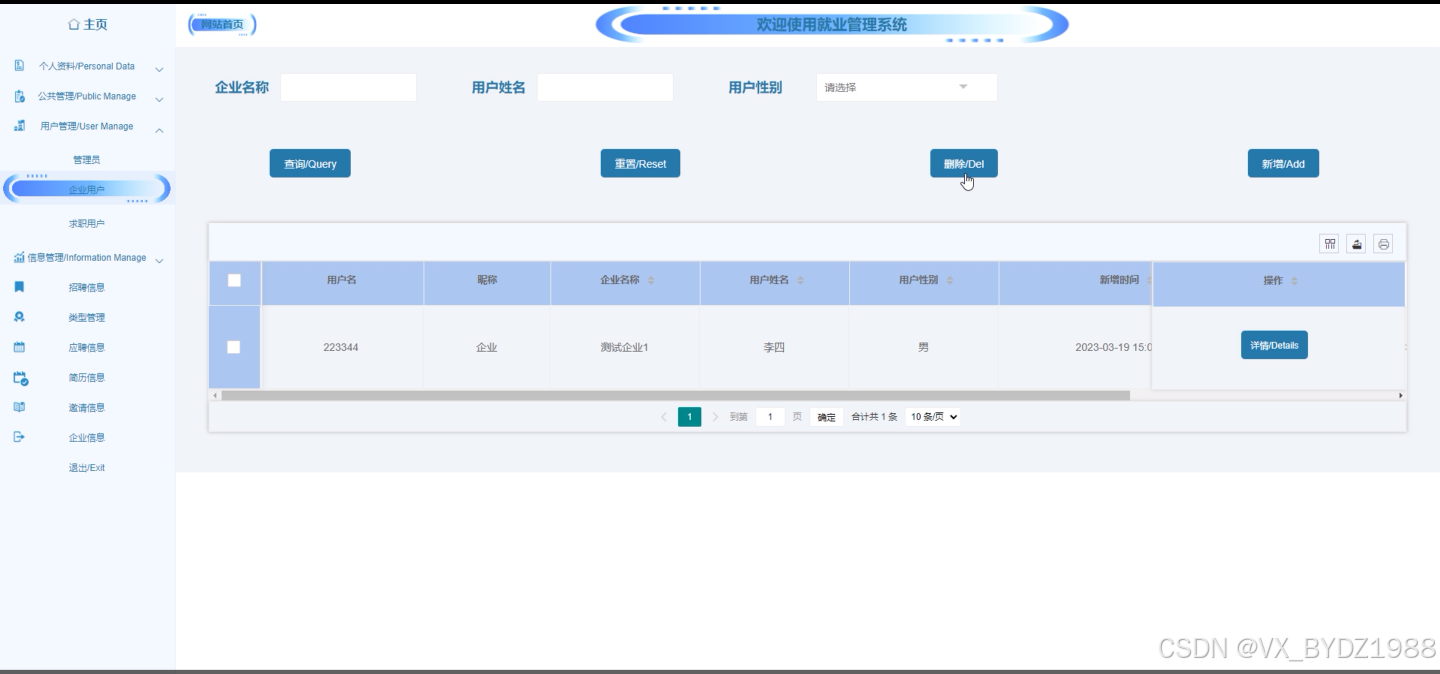Click the table scrollbar's right arrow

pyautogui.click(x=1400, y=395)
